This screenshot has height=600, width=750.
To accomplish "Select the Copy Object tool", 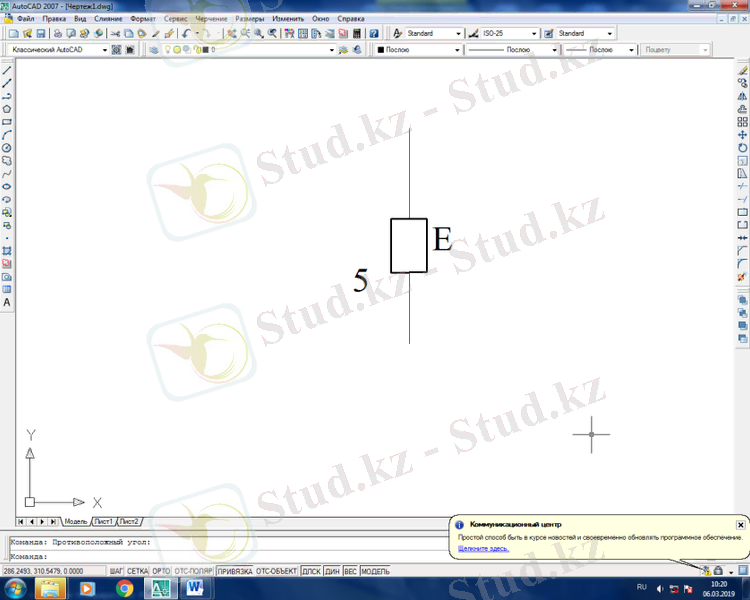I will click(x=742, y=83).
